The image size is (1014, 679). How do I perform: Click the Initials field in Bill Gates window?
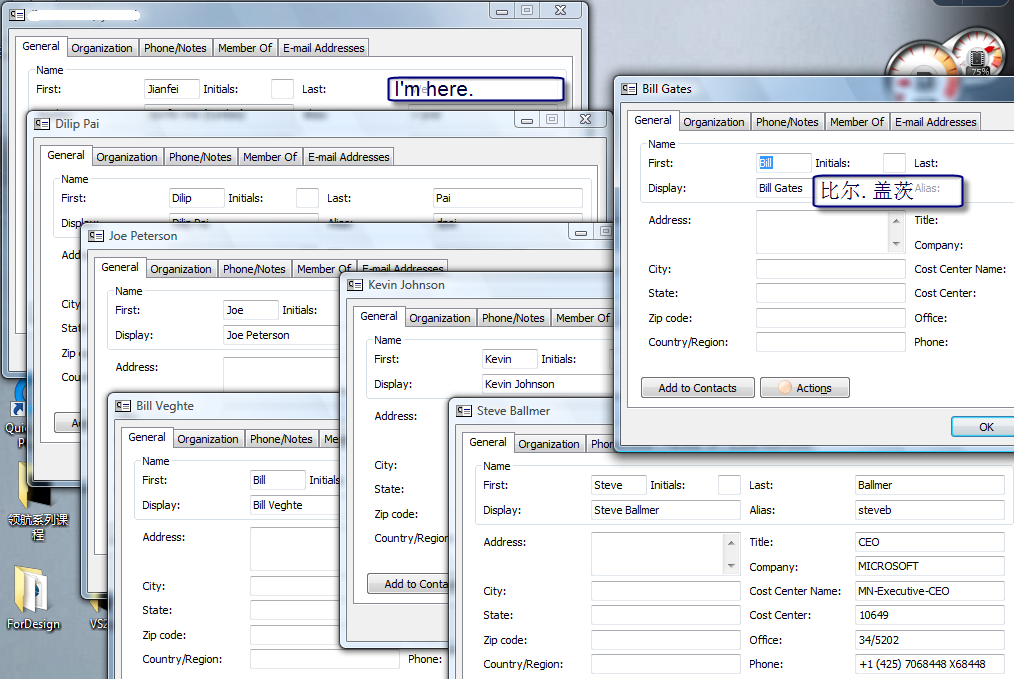click(894, 163)
